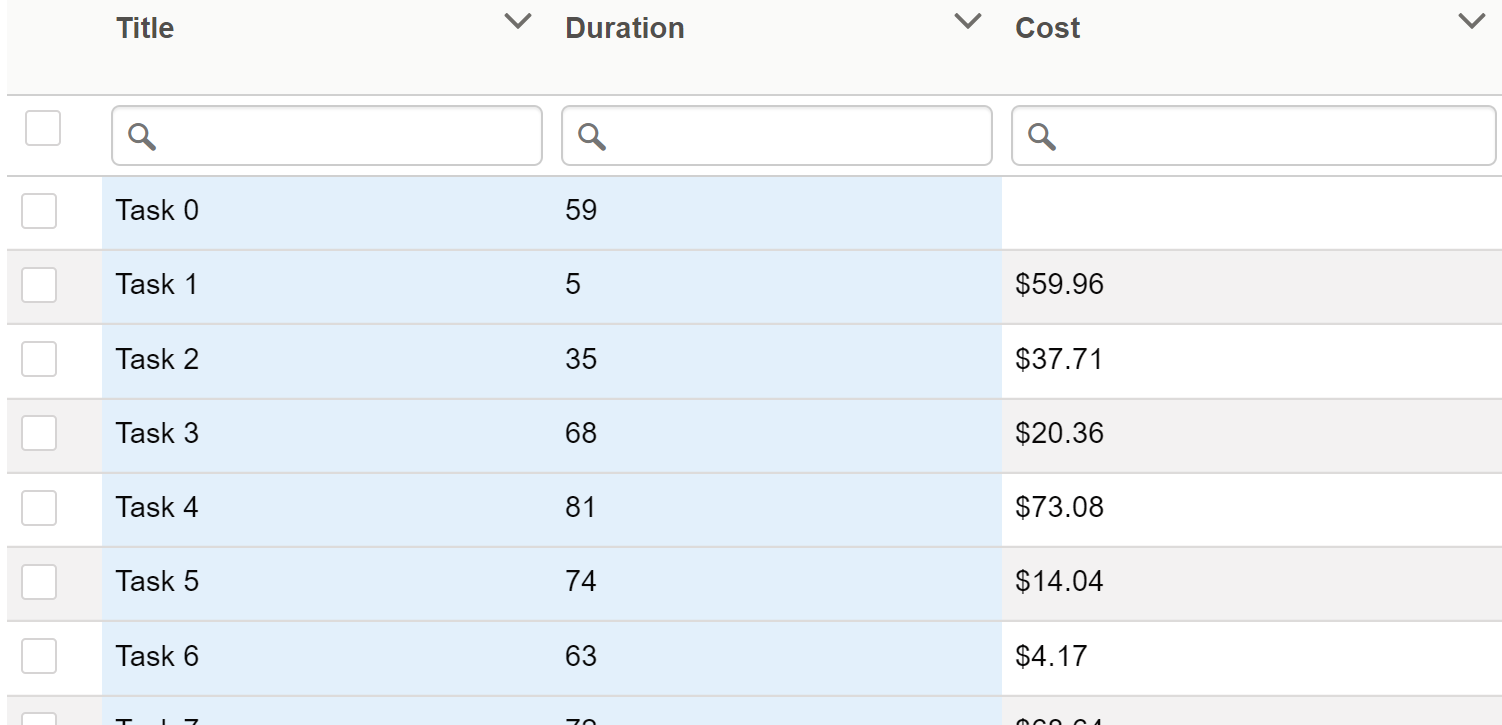Check the checkbox for Task 6

click(38, 655)
